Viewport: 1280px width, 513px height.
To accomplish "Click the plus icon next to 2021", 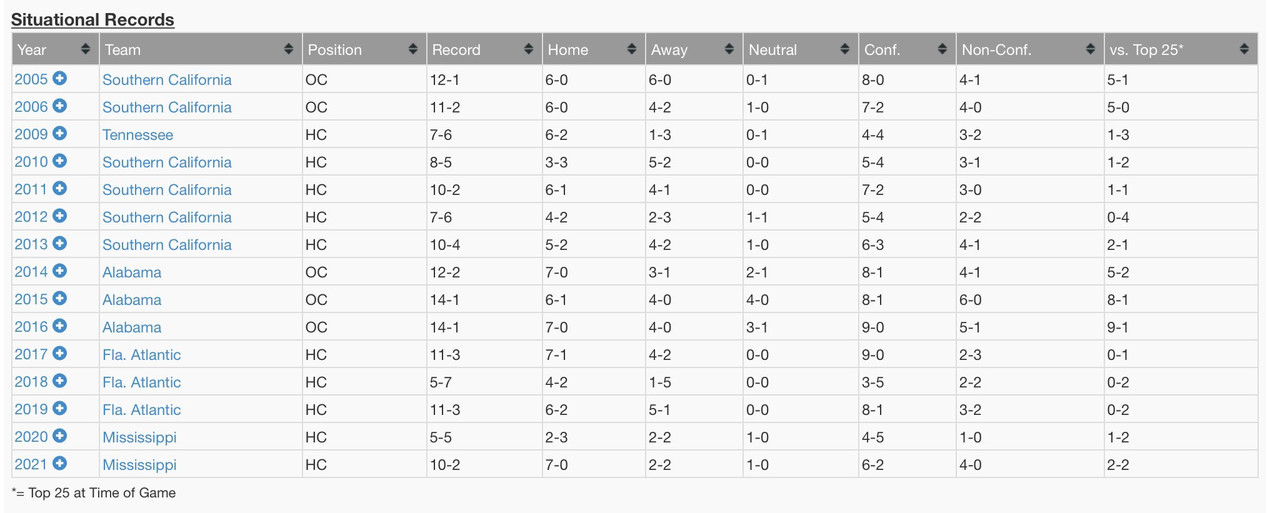I will (x=60, y=464).
